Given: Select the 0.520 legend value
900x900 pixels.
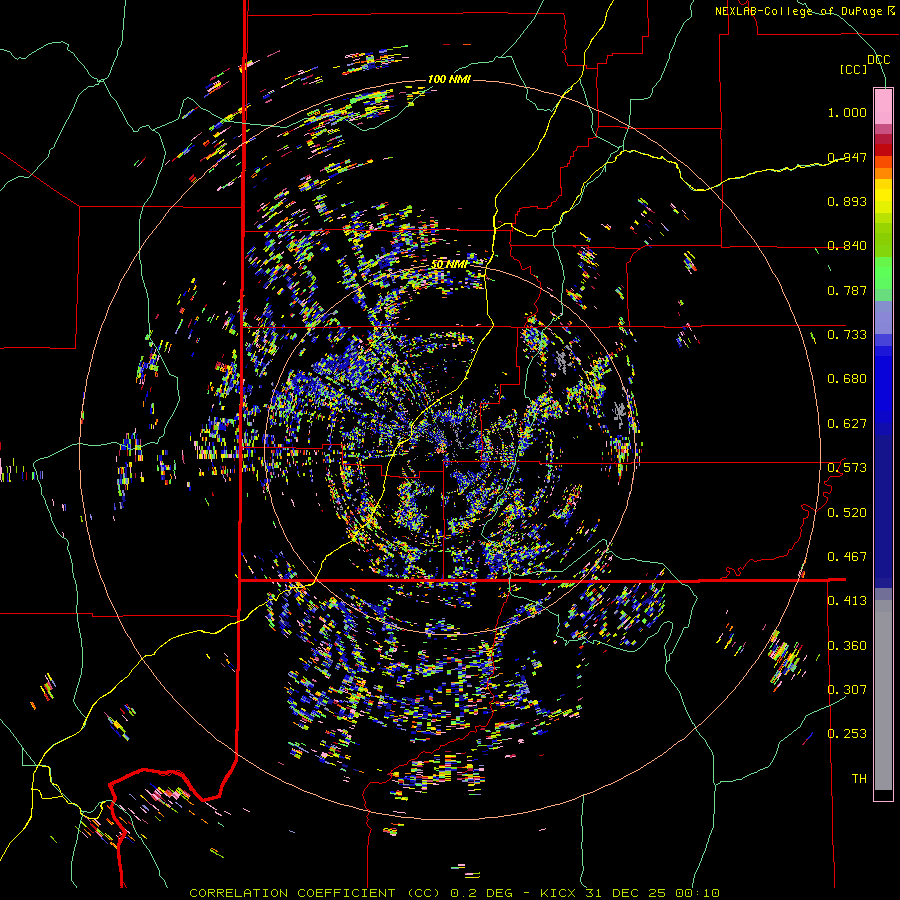Looking at the screenshot, I should [x=847, y=513].
